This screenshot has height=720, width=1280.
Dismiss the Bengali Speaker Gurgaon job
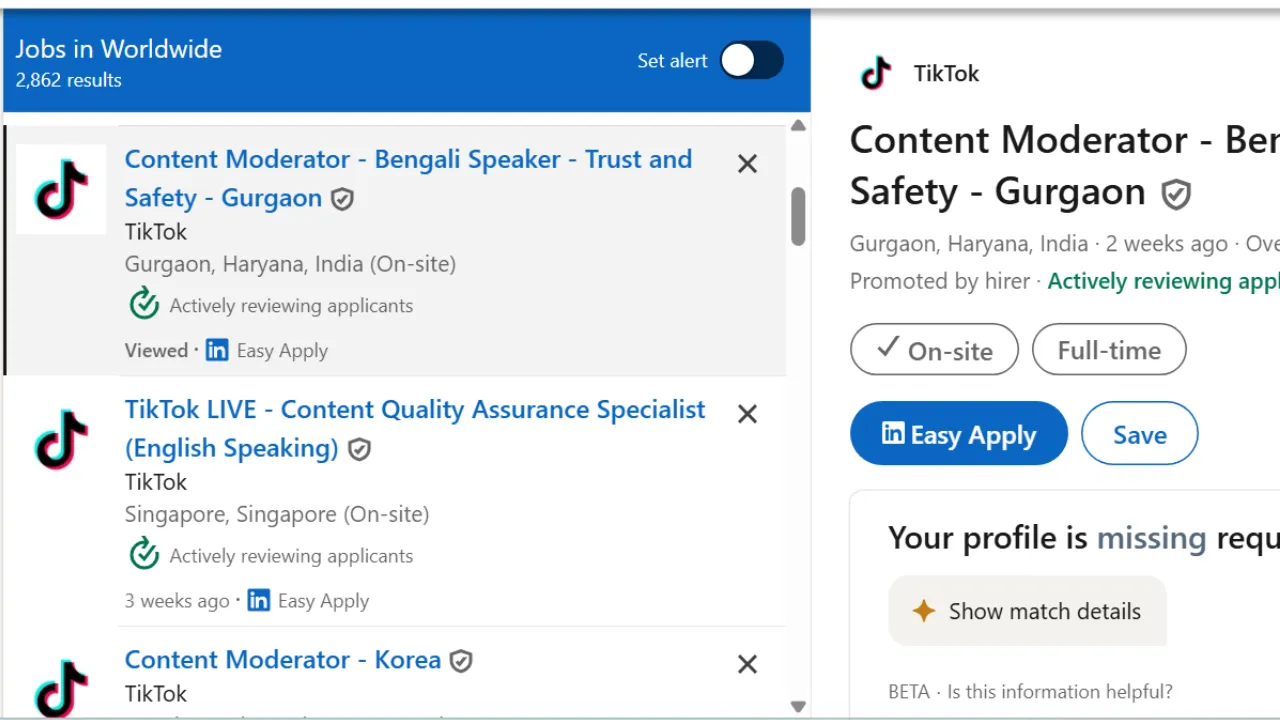coord(747,164)
